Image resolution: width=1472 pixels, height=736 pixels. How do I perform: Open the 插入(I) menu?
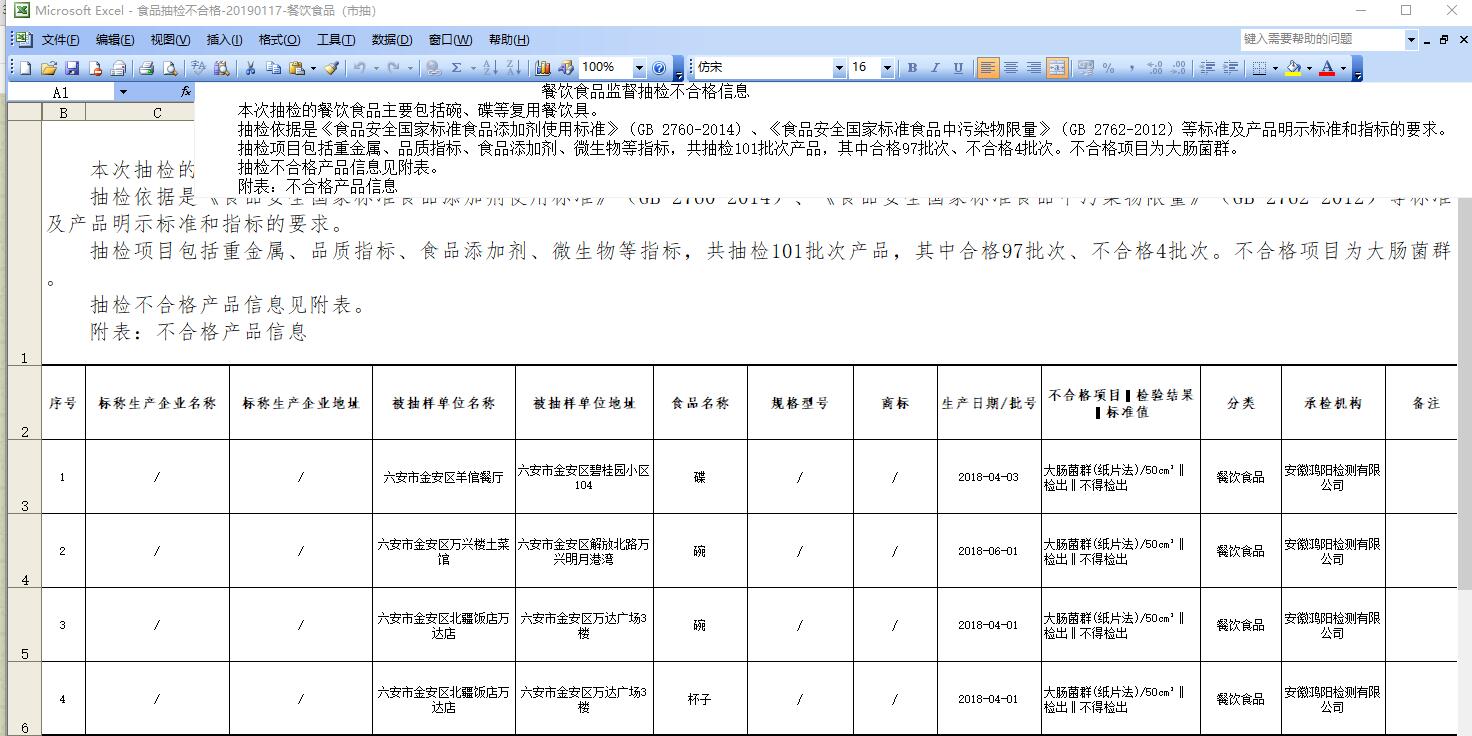tap(224, 40)
